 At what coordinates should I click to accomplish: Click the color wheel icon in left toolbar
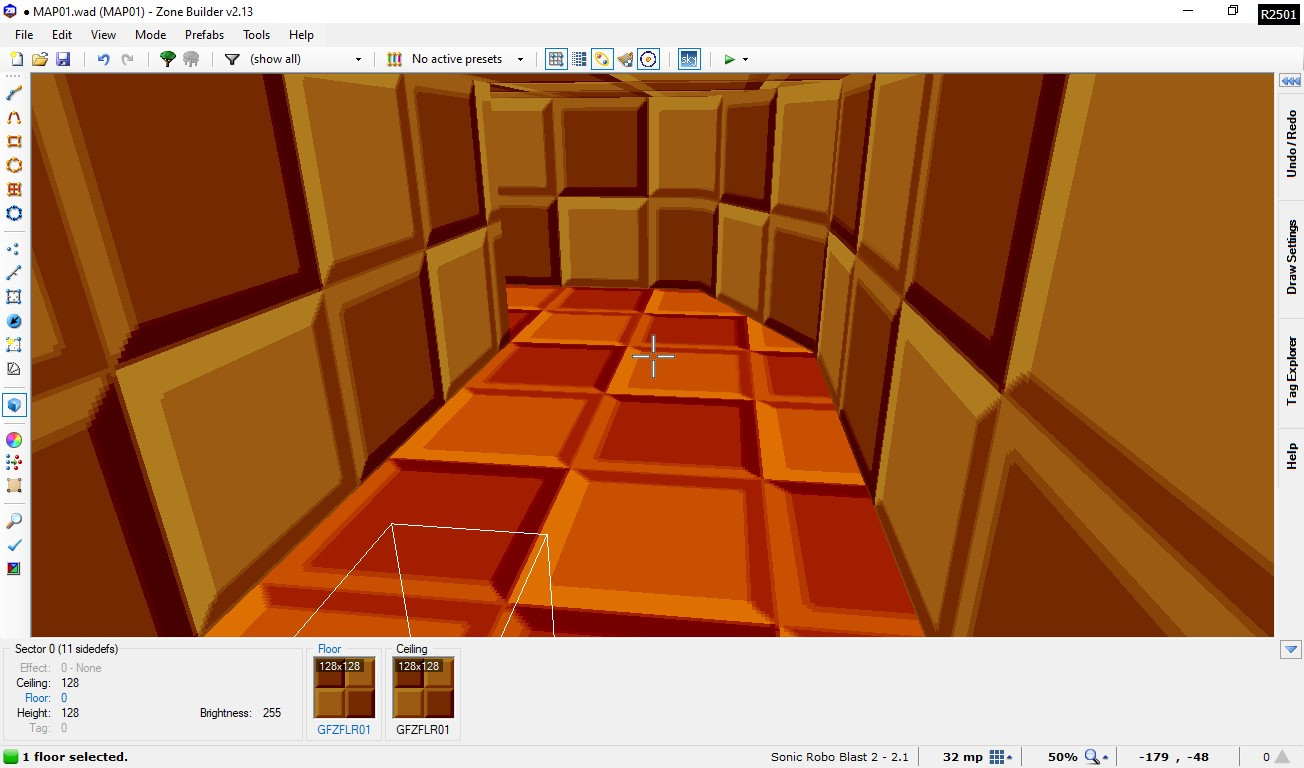click(14, 439)
